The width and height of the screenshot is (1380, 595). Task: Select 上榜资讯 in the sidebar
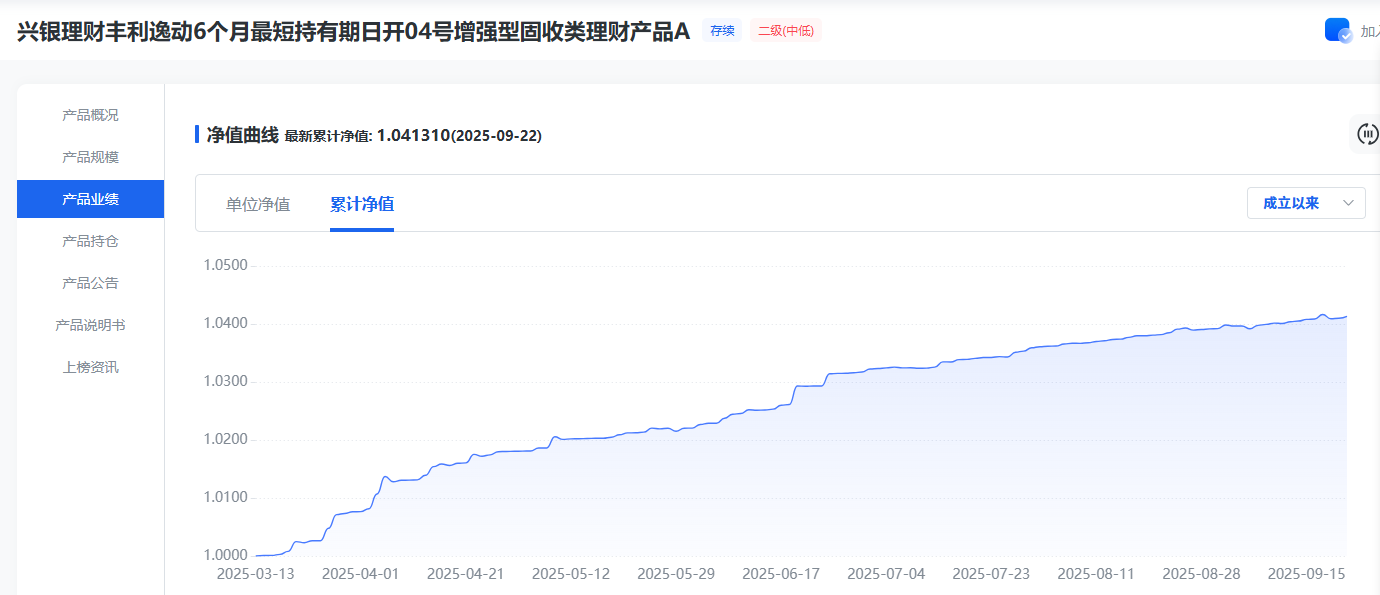click(x=90, y=367)
